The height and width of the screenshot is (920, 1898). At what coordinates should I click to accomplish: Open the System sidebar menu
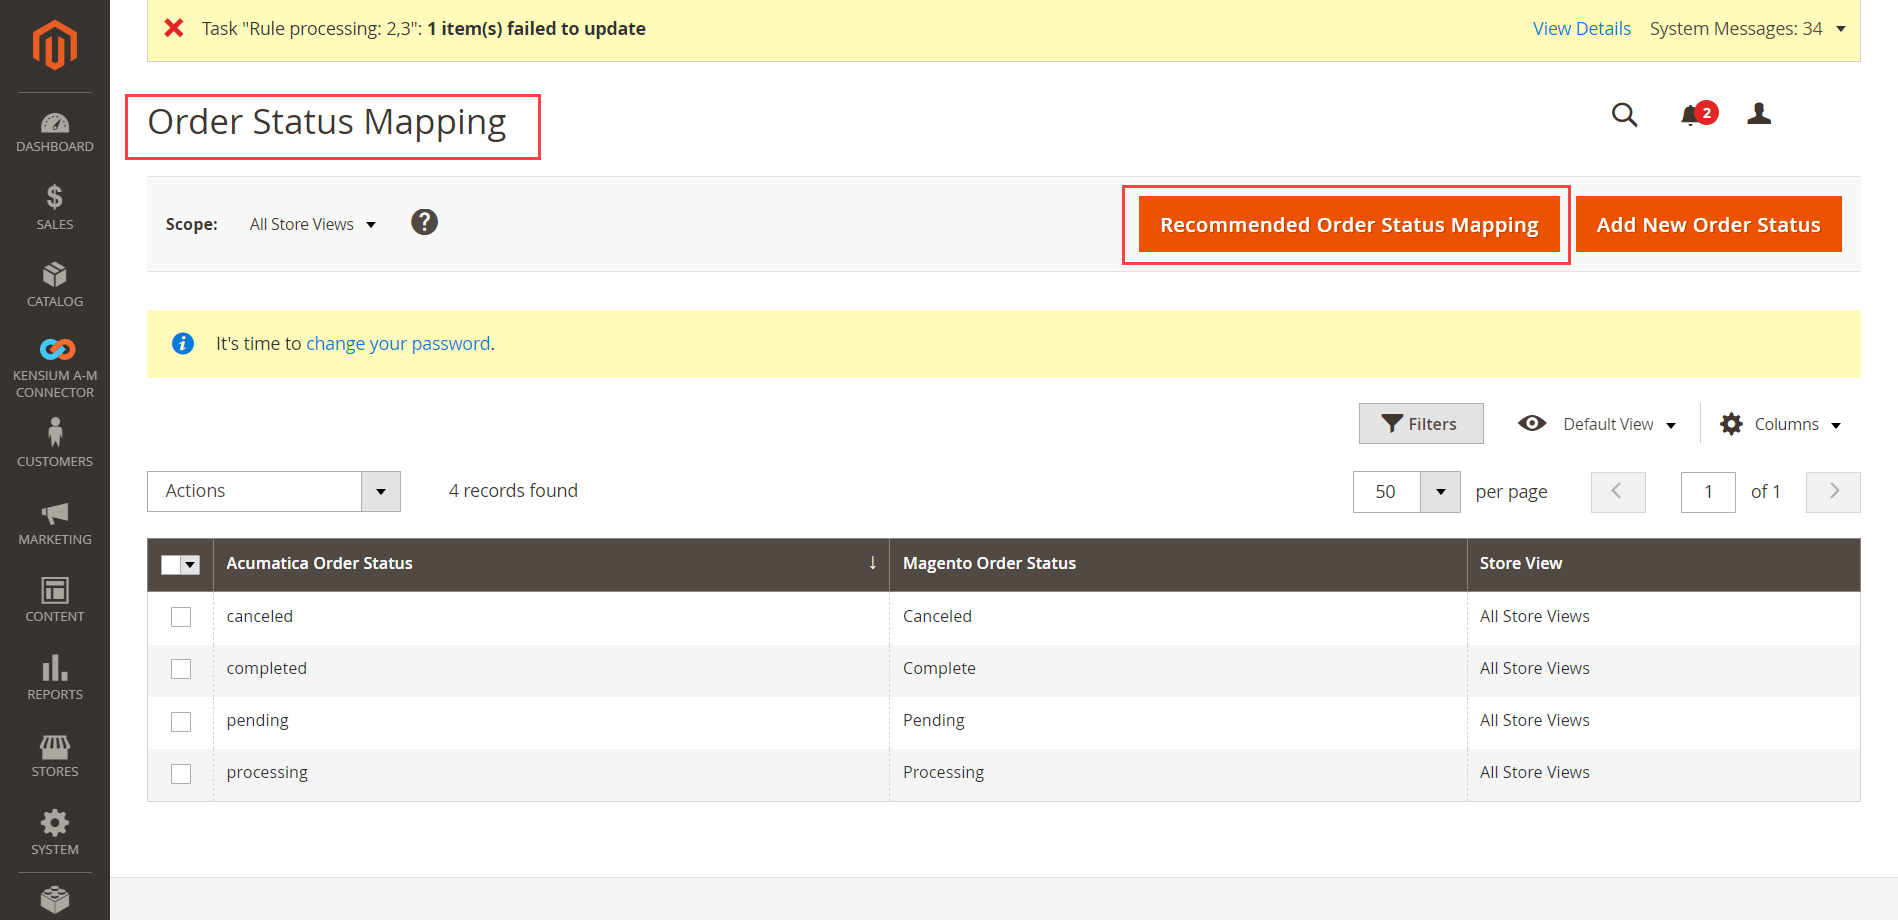[x=55, y=832]
